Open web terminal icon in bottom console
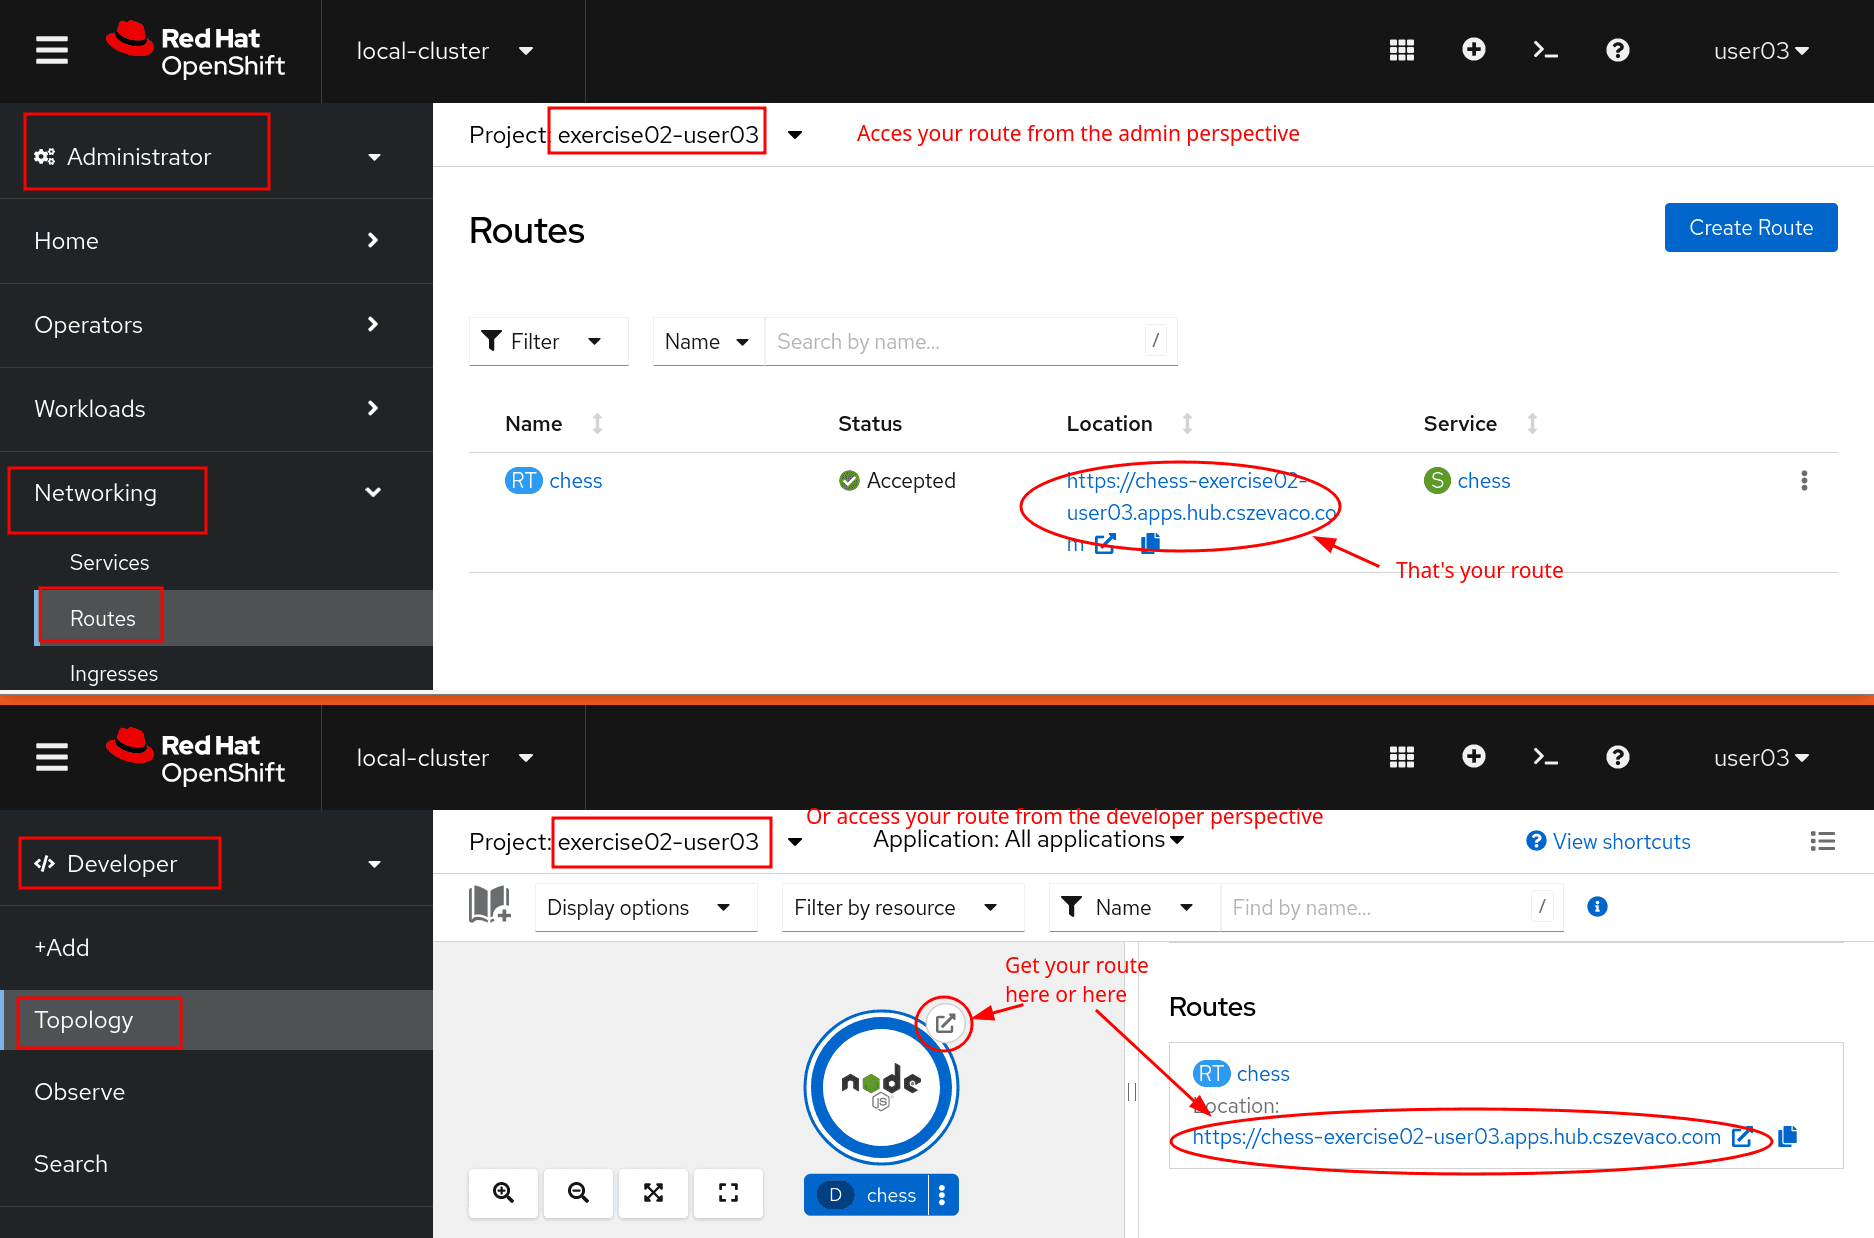1874x1238 pixels. [x=1546, y=757]
